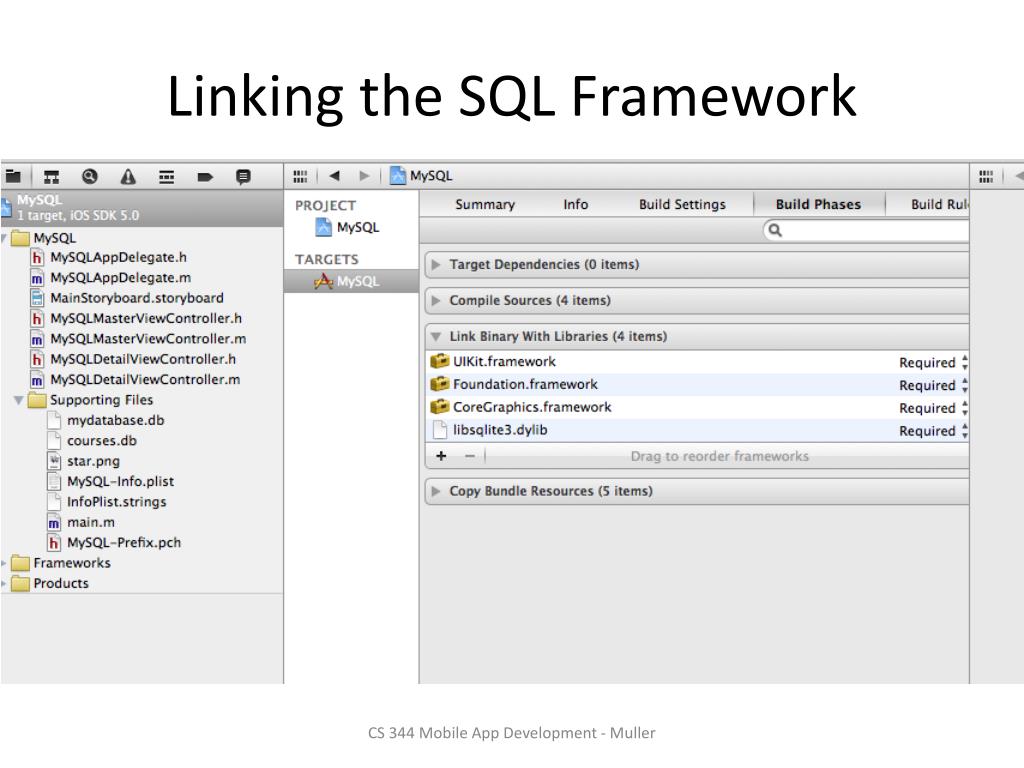This screenshot has width=1024, height=768.
Task: Open the Symbol navigator icon
Action: point(51,176)
